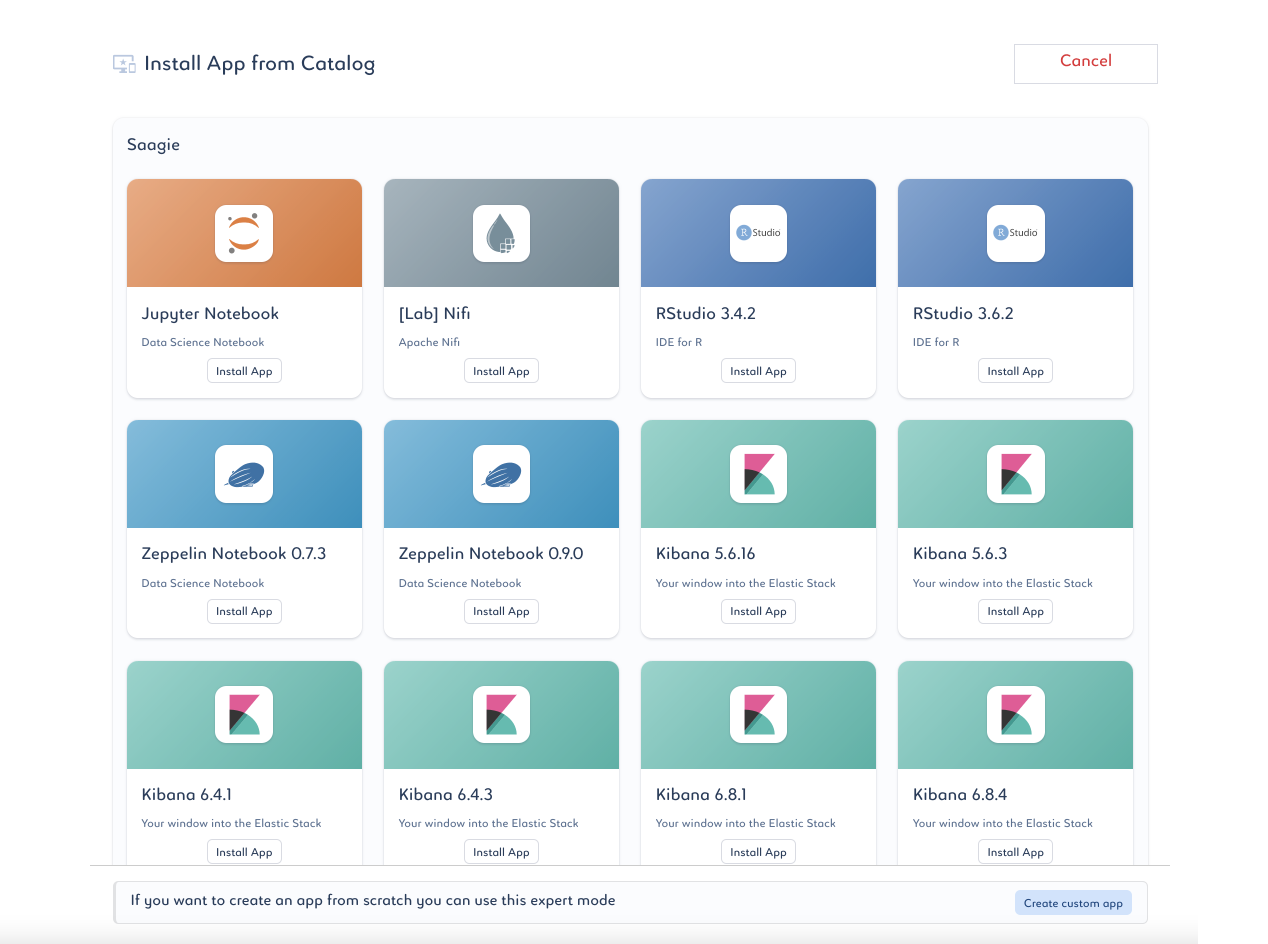Viewport: 1268px width, 944px height.
Task: Click Install App under Kibana 6.4.1
Action: coord(244,852)
